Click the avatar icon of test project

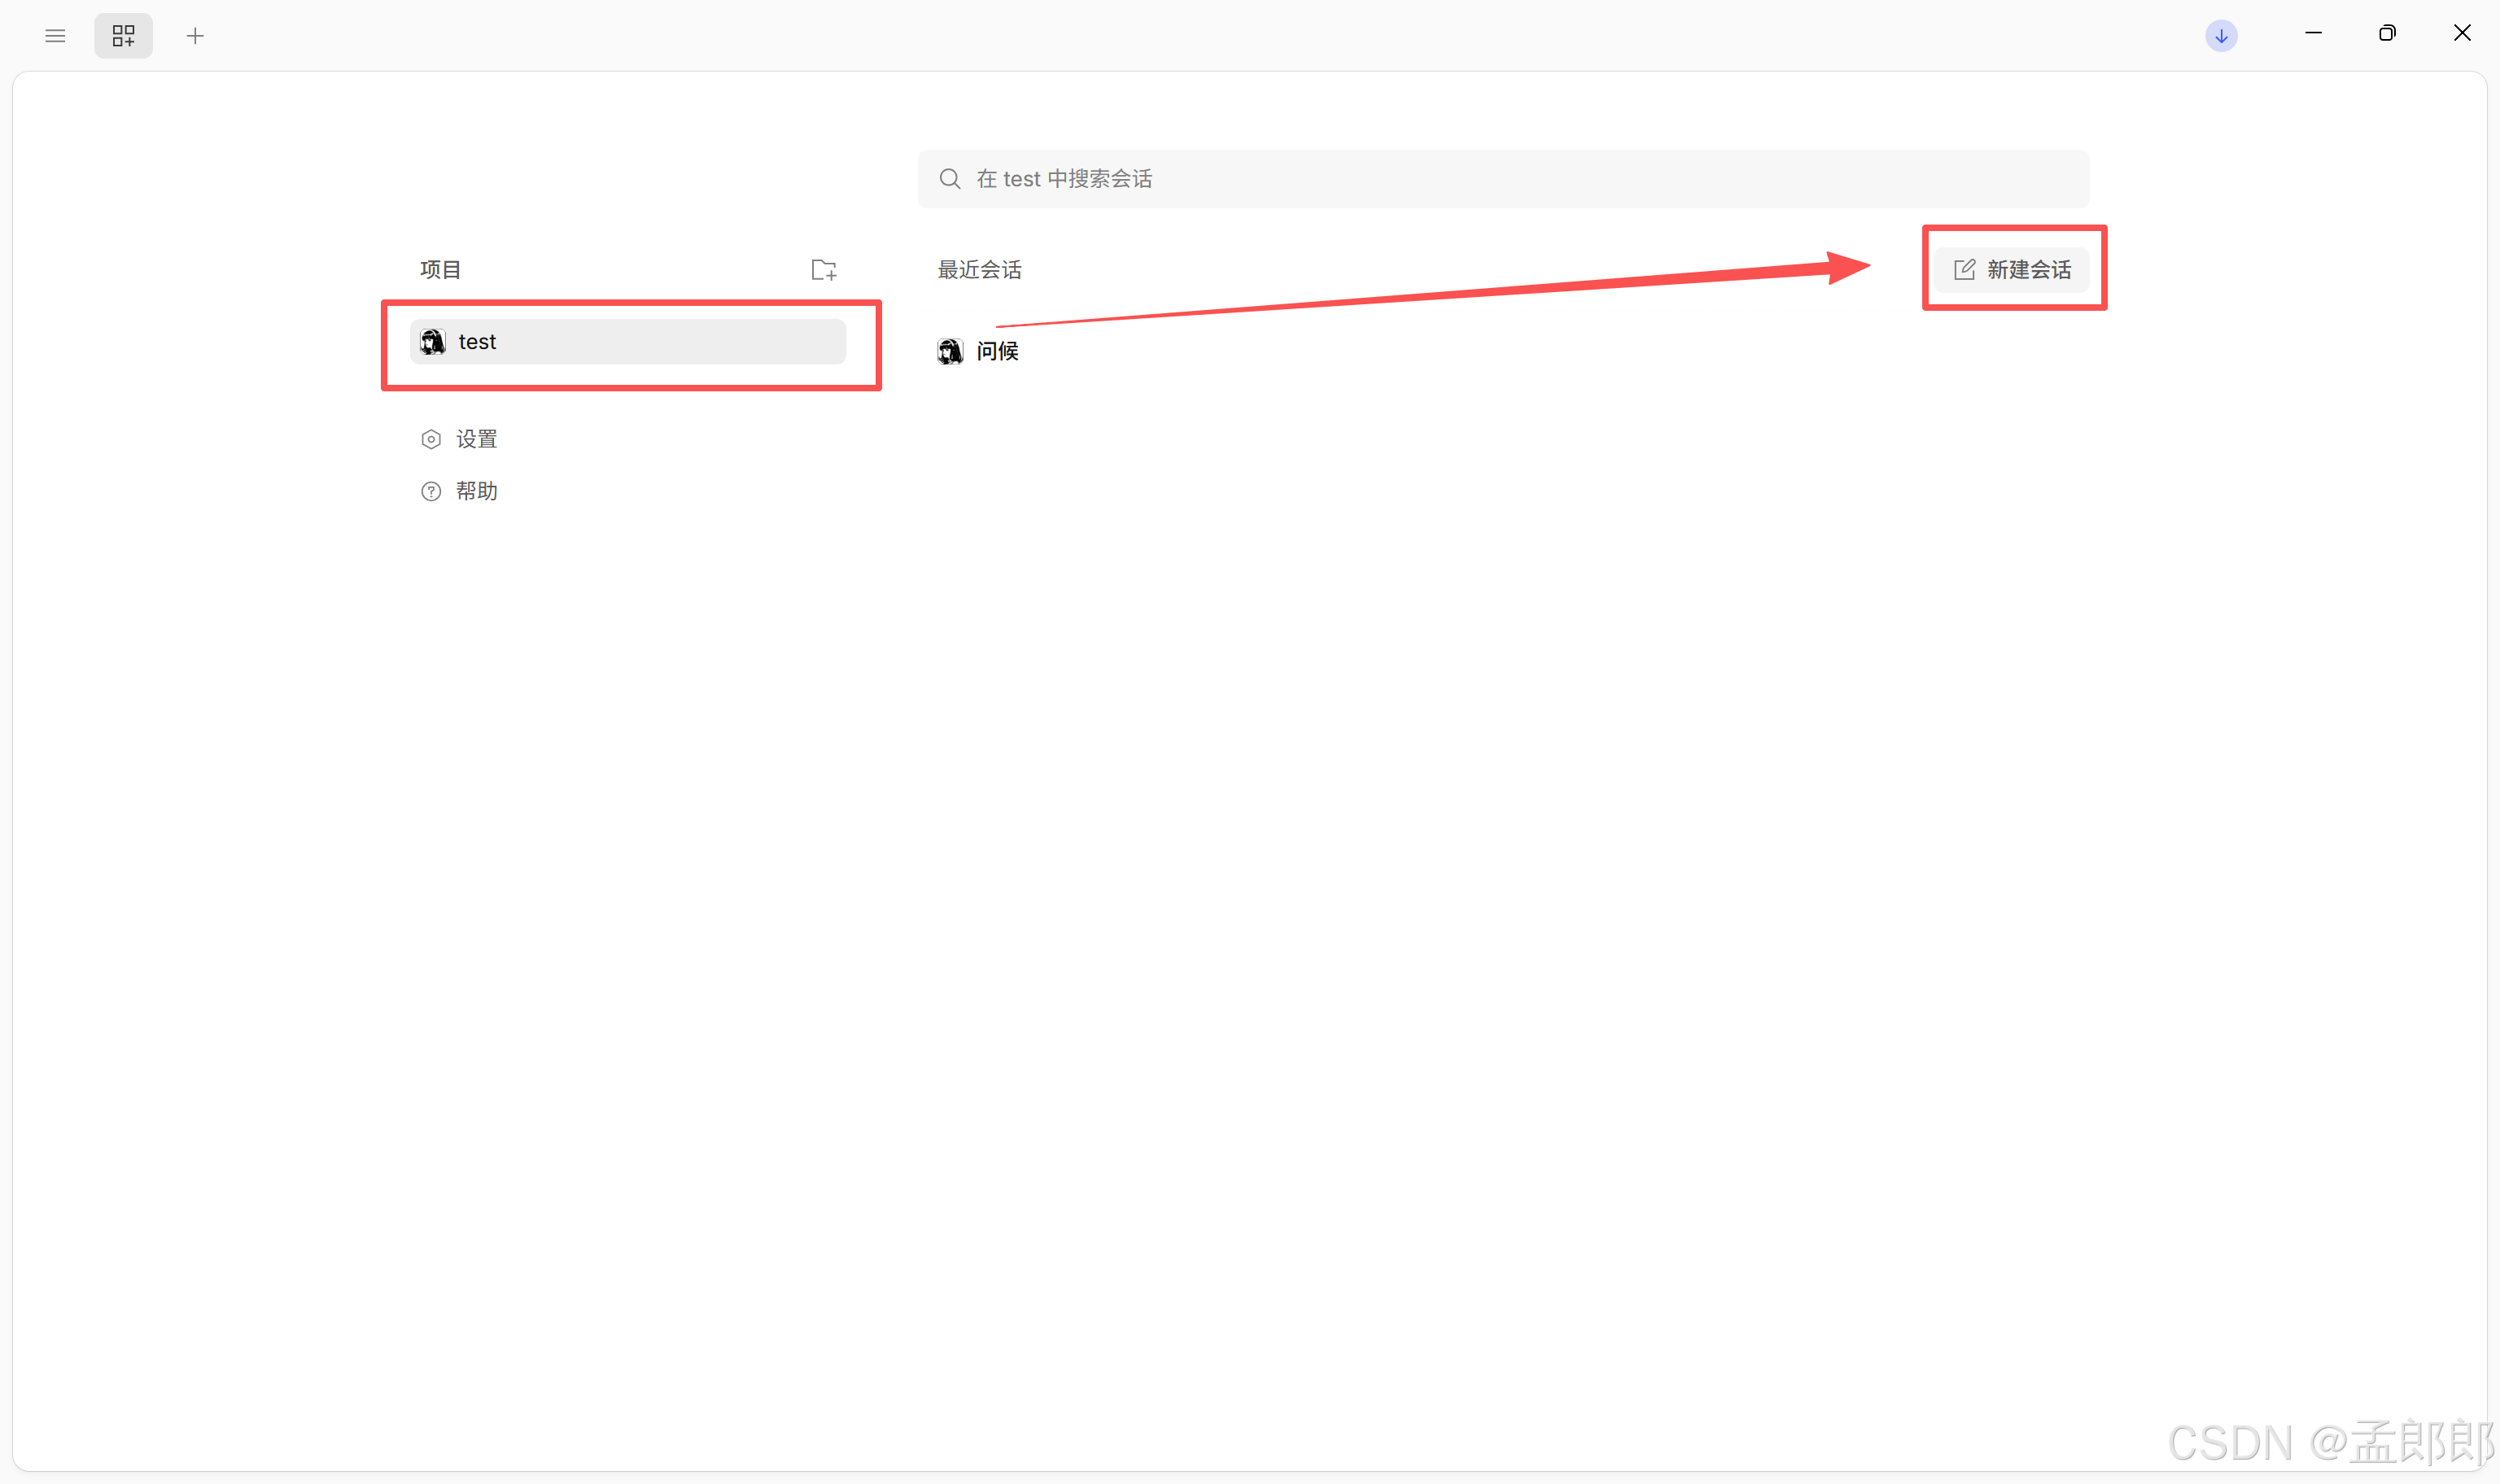pyautogui.click(x=433, y=342)
